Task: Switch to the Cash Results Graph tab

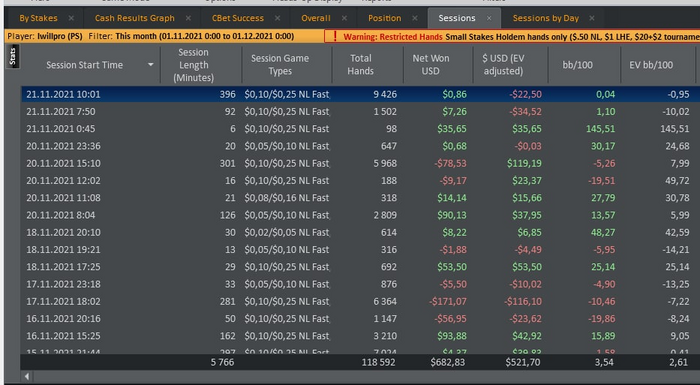Action: pyautogui.click(x=134, y=18)
